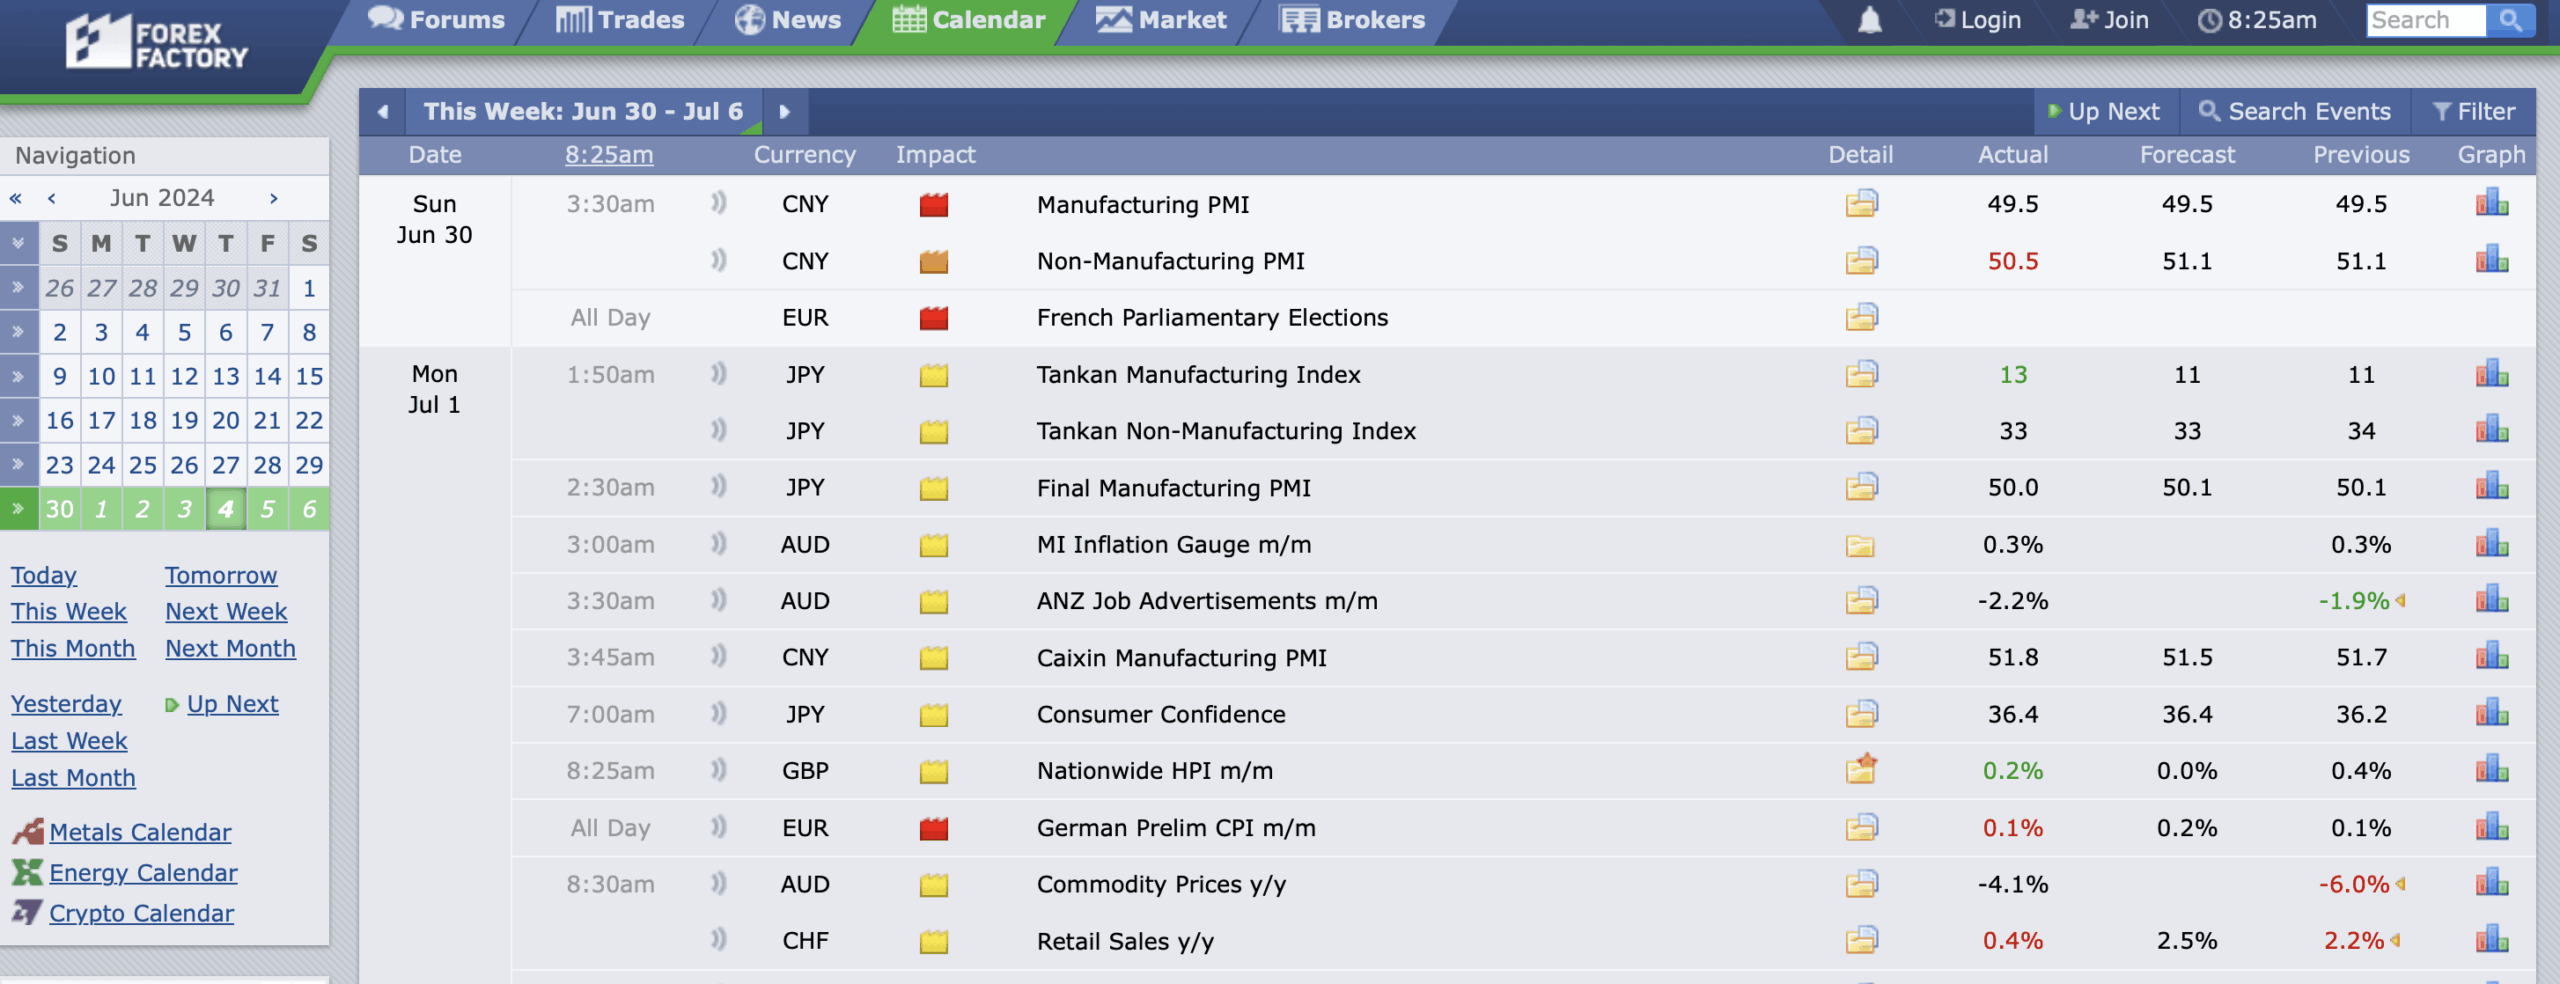This screenshot has width=2560, height=984.
Task: Click the Next Week link
Action: [x=226, y=611]
